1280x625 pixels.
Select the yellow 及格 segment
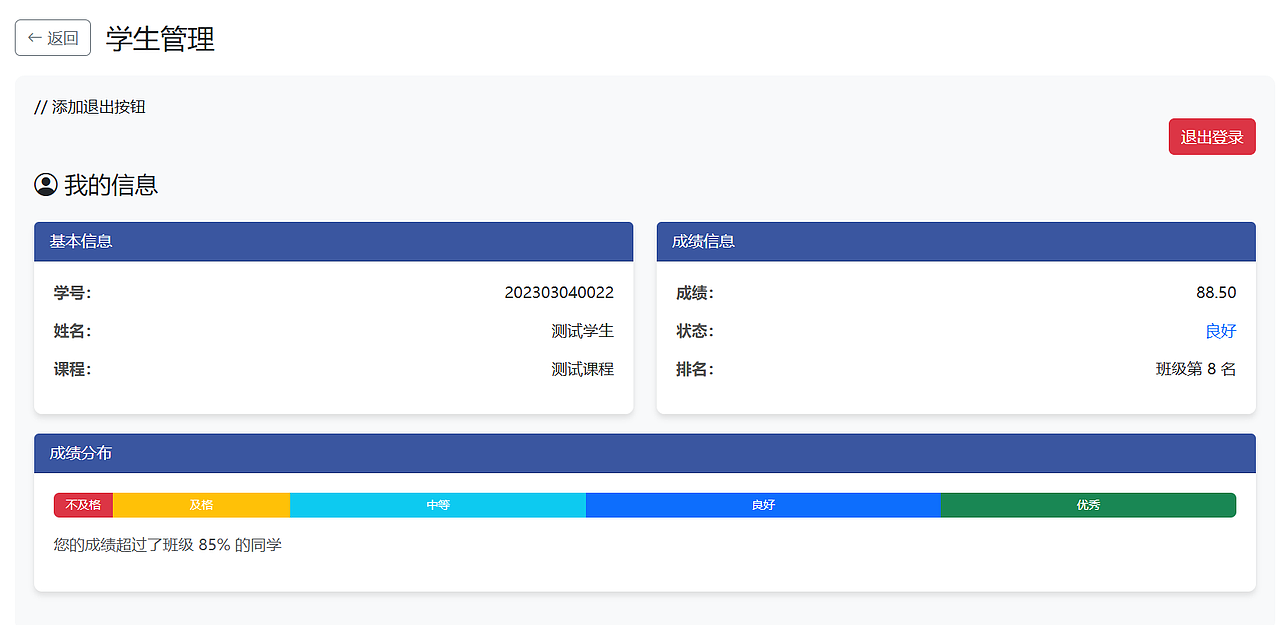click(x=202, y=505)
